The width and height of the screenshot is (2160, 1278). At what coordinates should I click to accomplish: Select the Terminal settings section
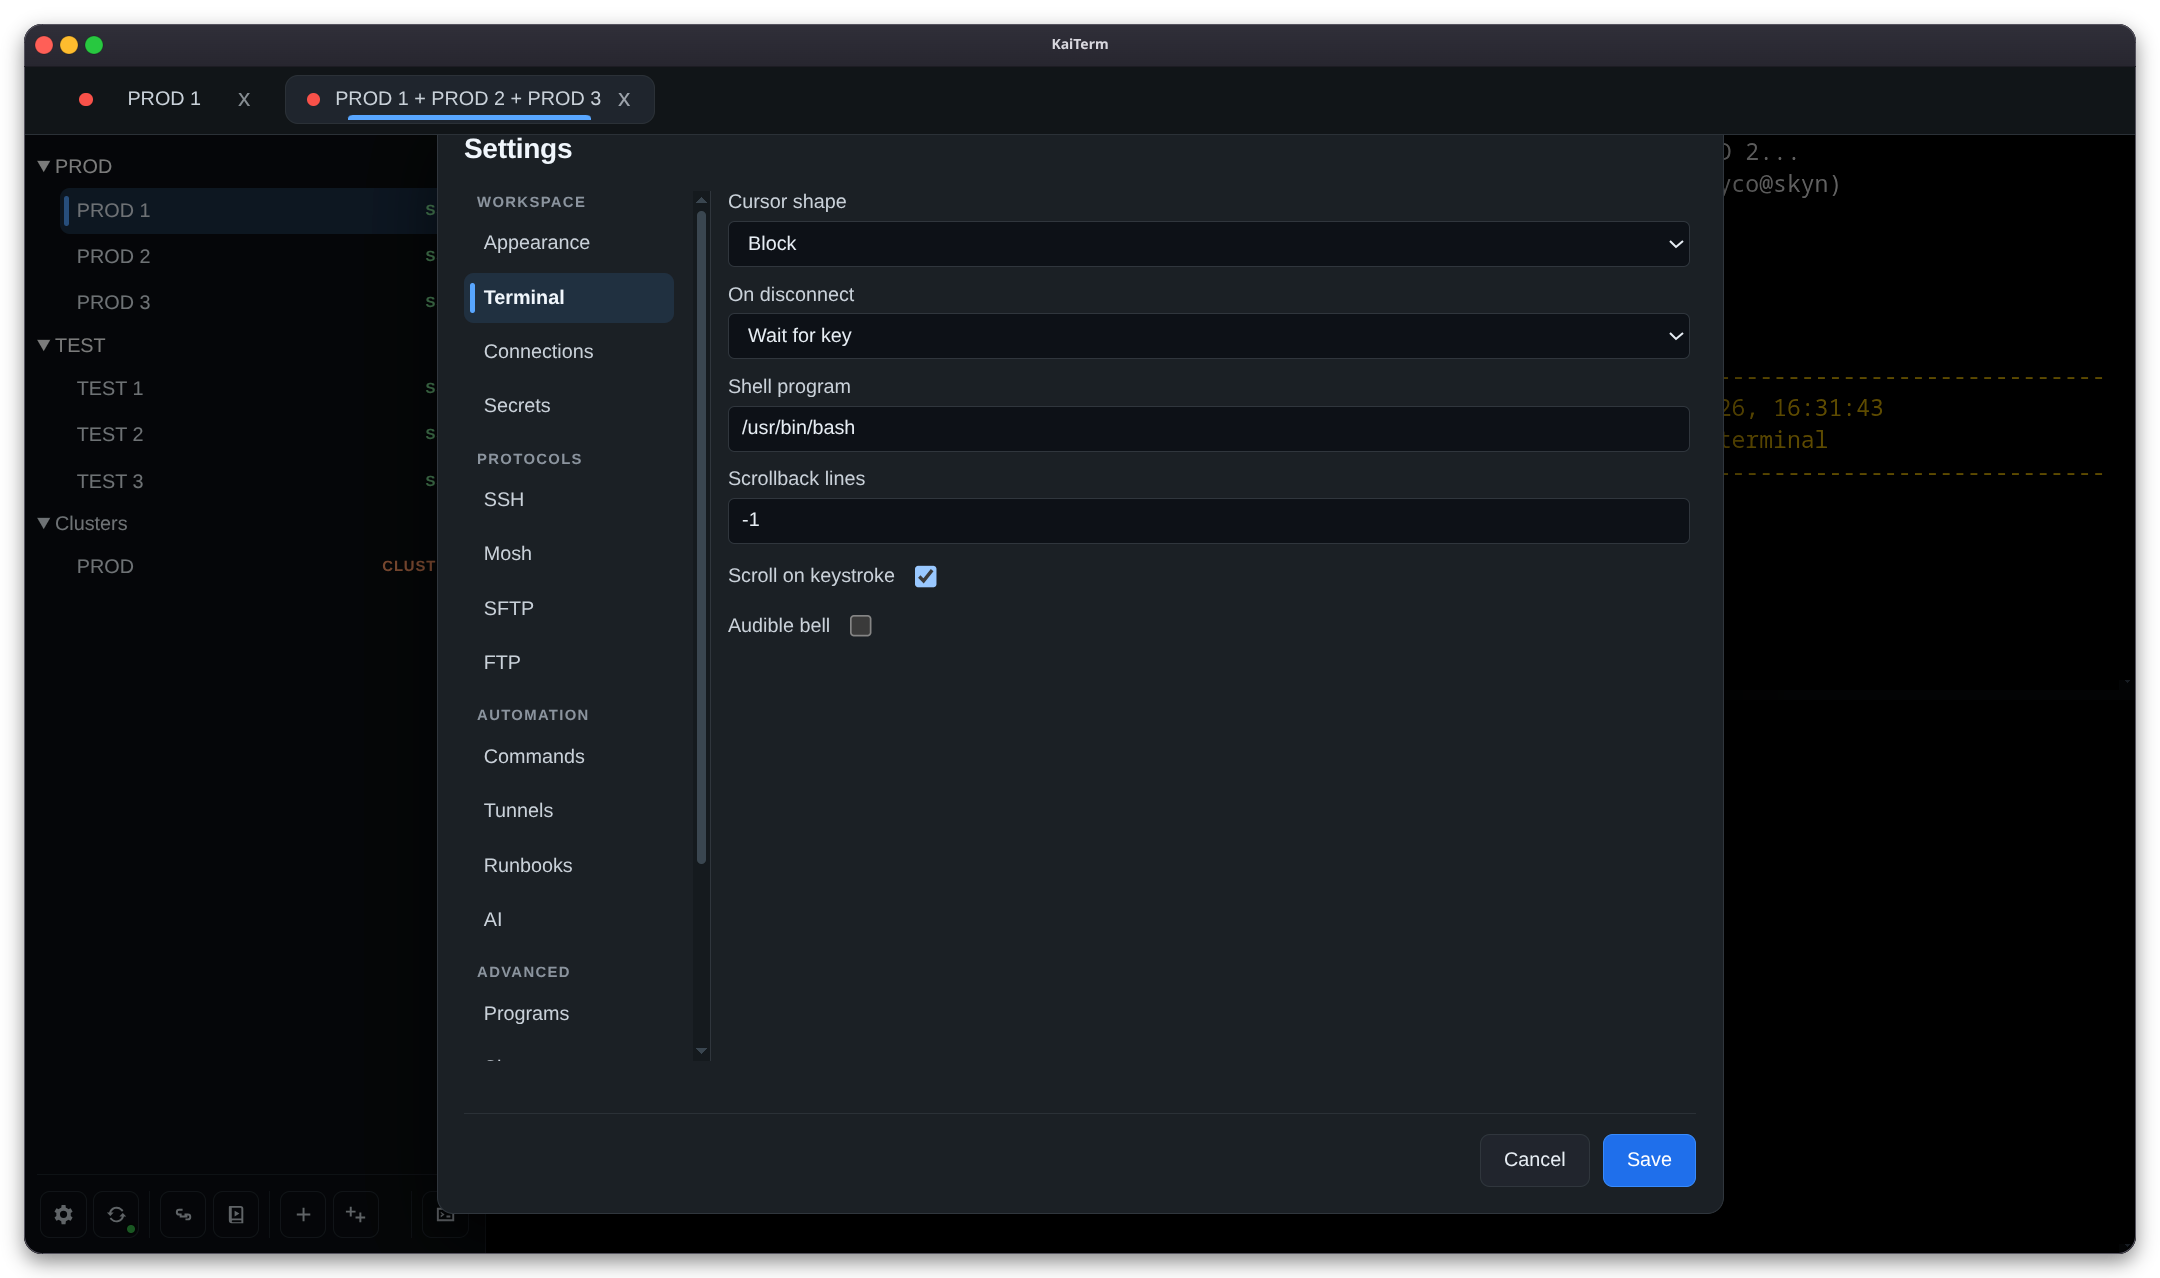coord(568,298)
